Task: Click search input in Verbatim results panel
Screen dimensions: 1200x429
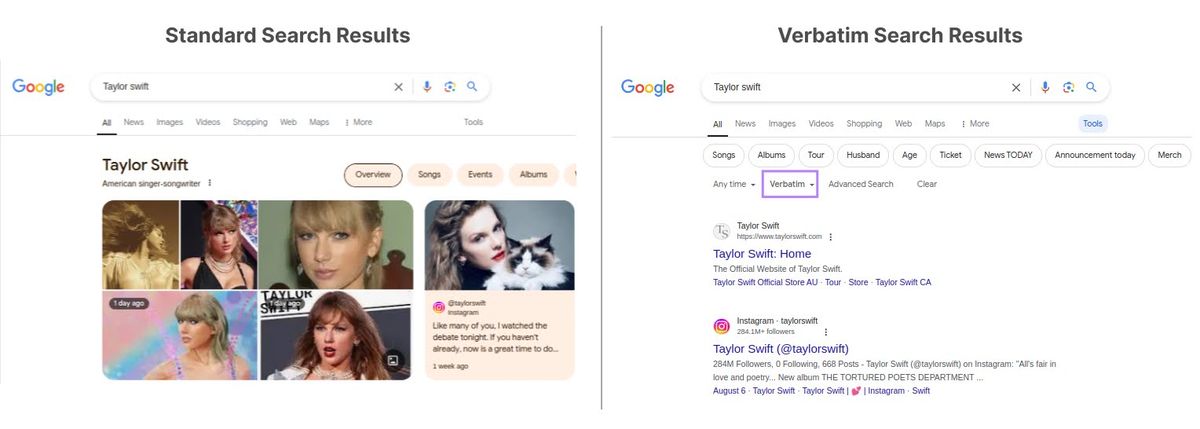Action: (x=857, y=87)
